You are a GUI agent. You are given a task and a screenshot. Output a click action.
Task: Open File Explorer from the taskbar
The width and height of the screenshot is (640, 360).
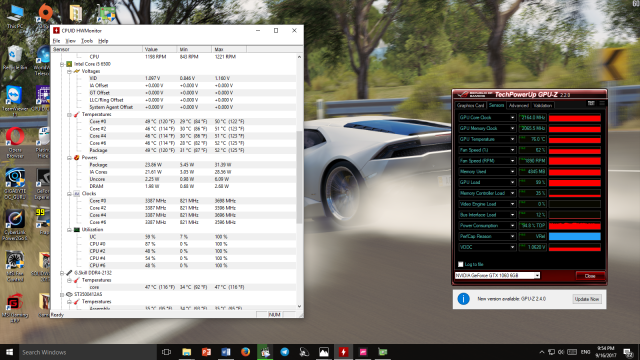[187, 352]
